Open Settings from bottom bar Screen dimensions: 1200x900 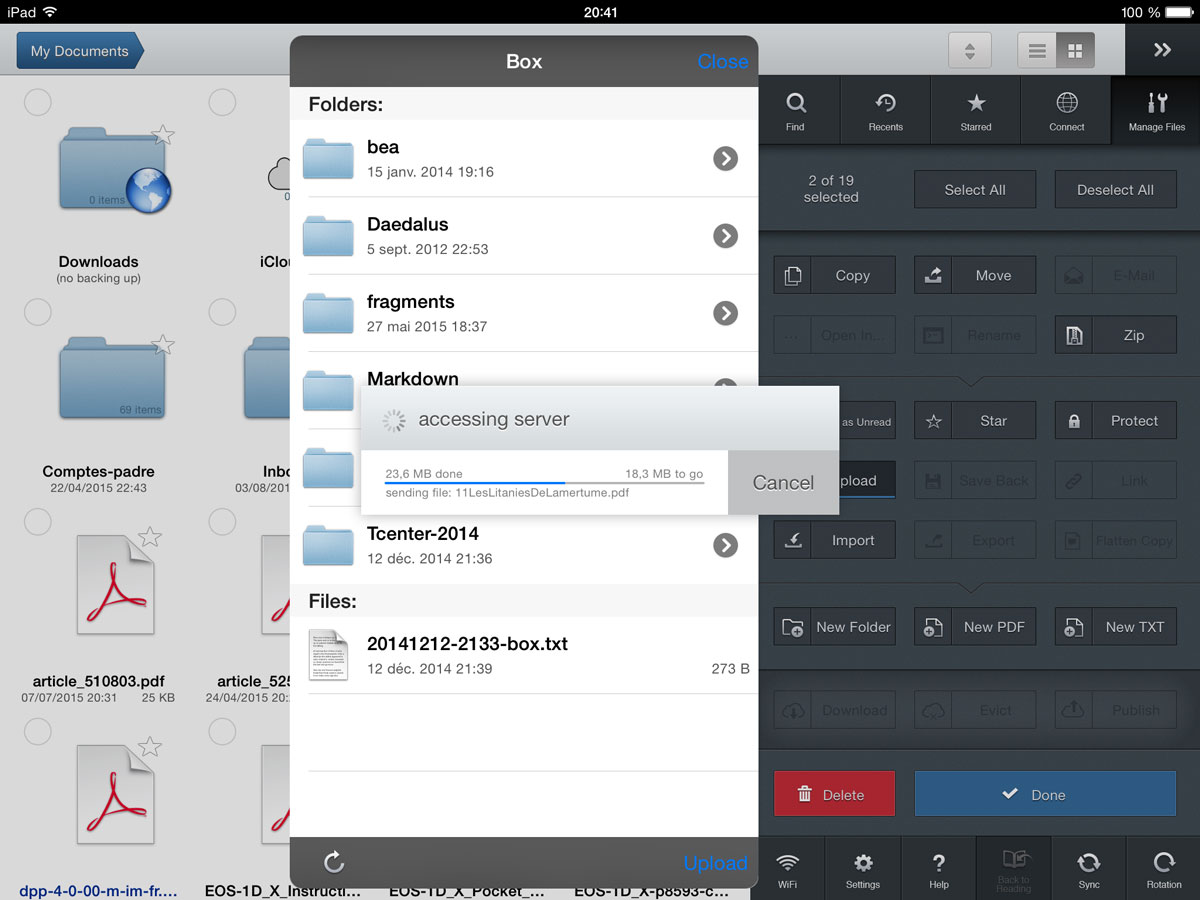[863, 869]
